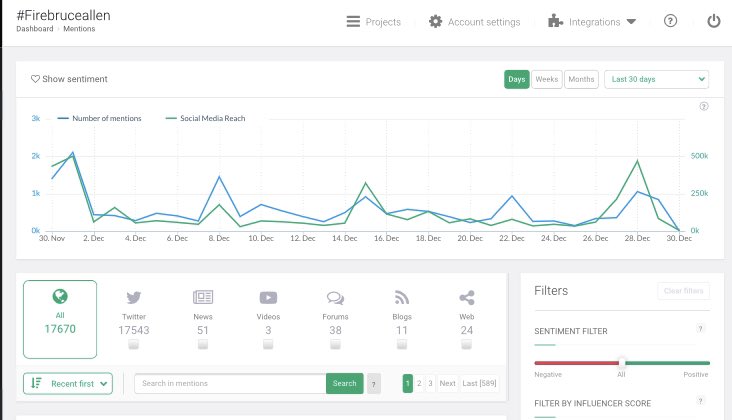Open the Account settings gear icon
Viewport: 732px width, 420px height.
pyautogui.click(x=435, y=21)
